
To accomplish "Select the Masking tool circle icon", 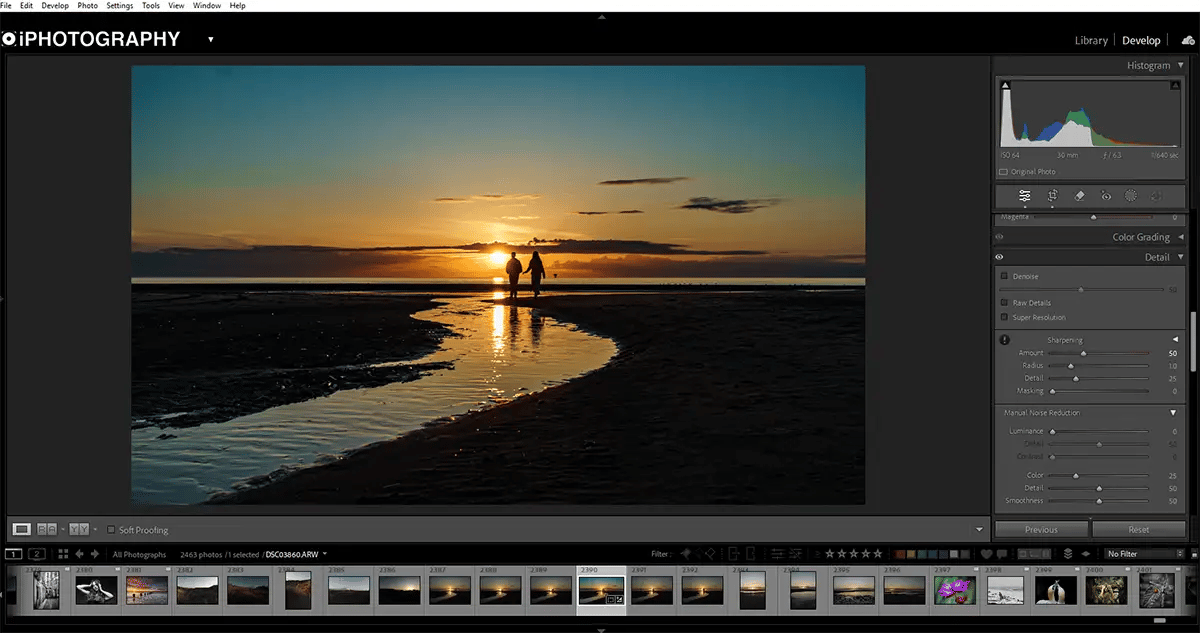I will [x=1131, y=196].
